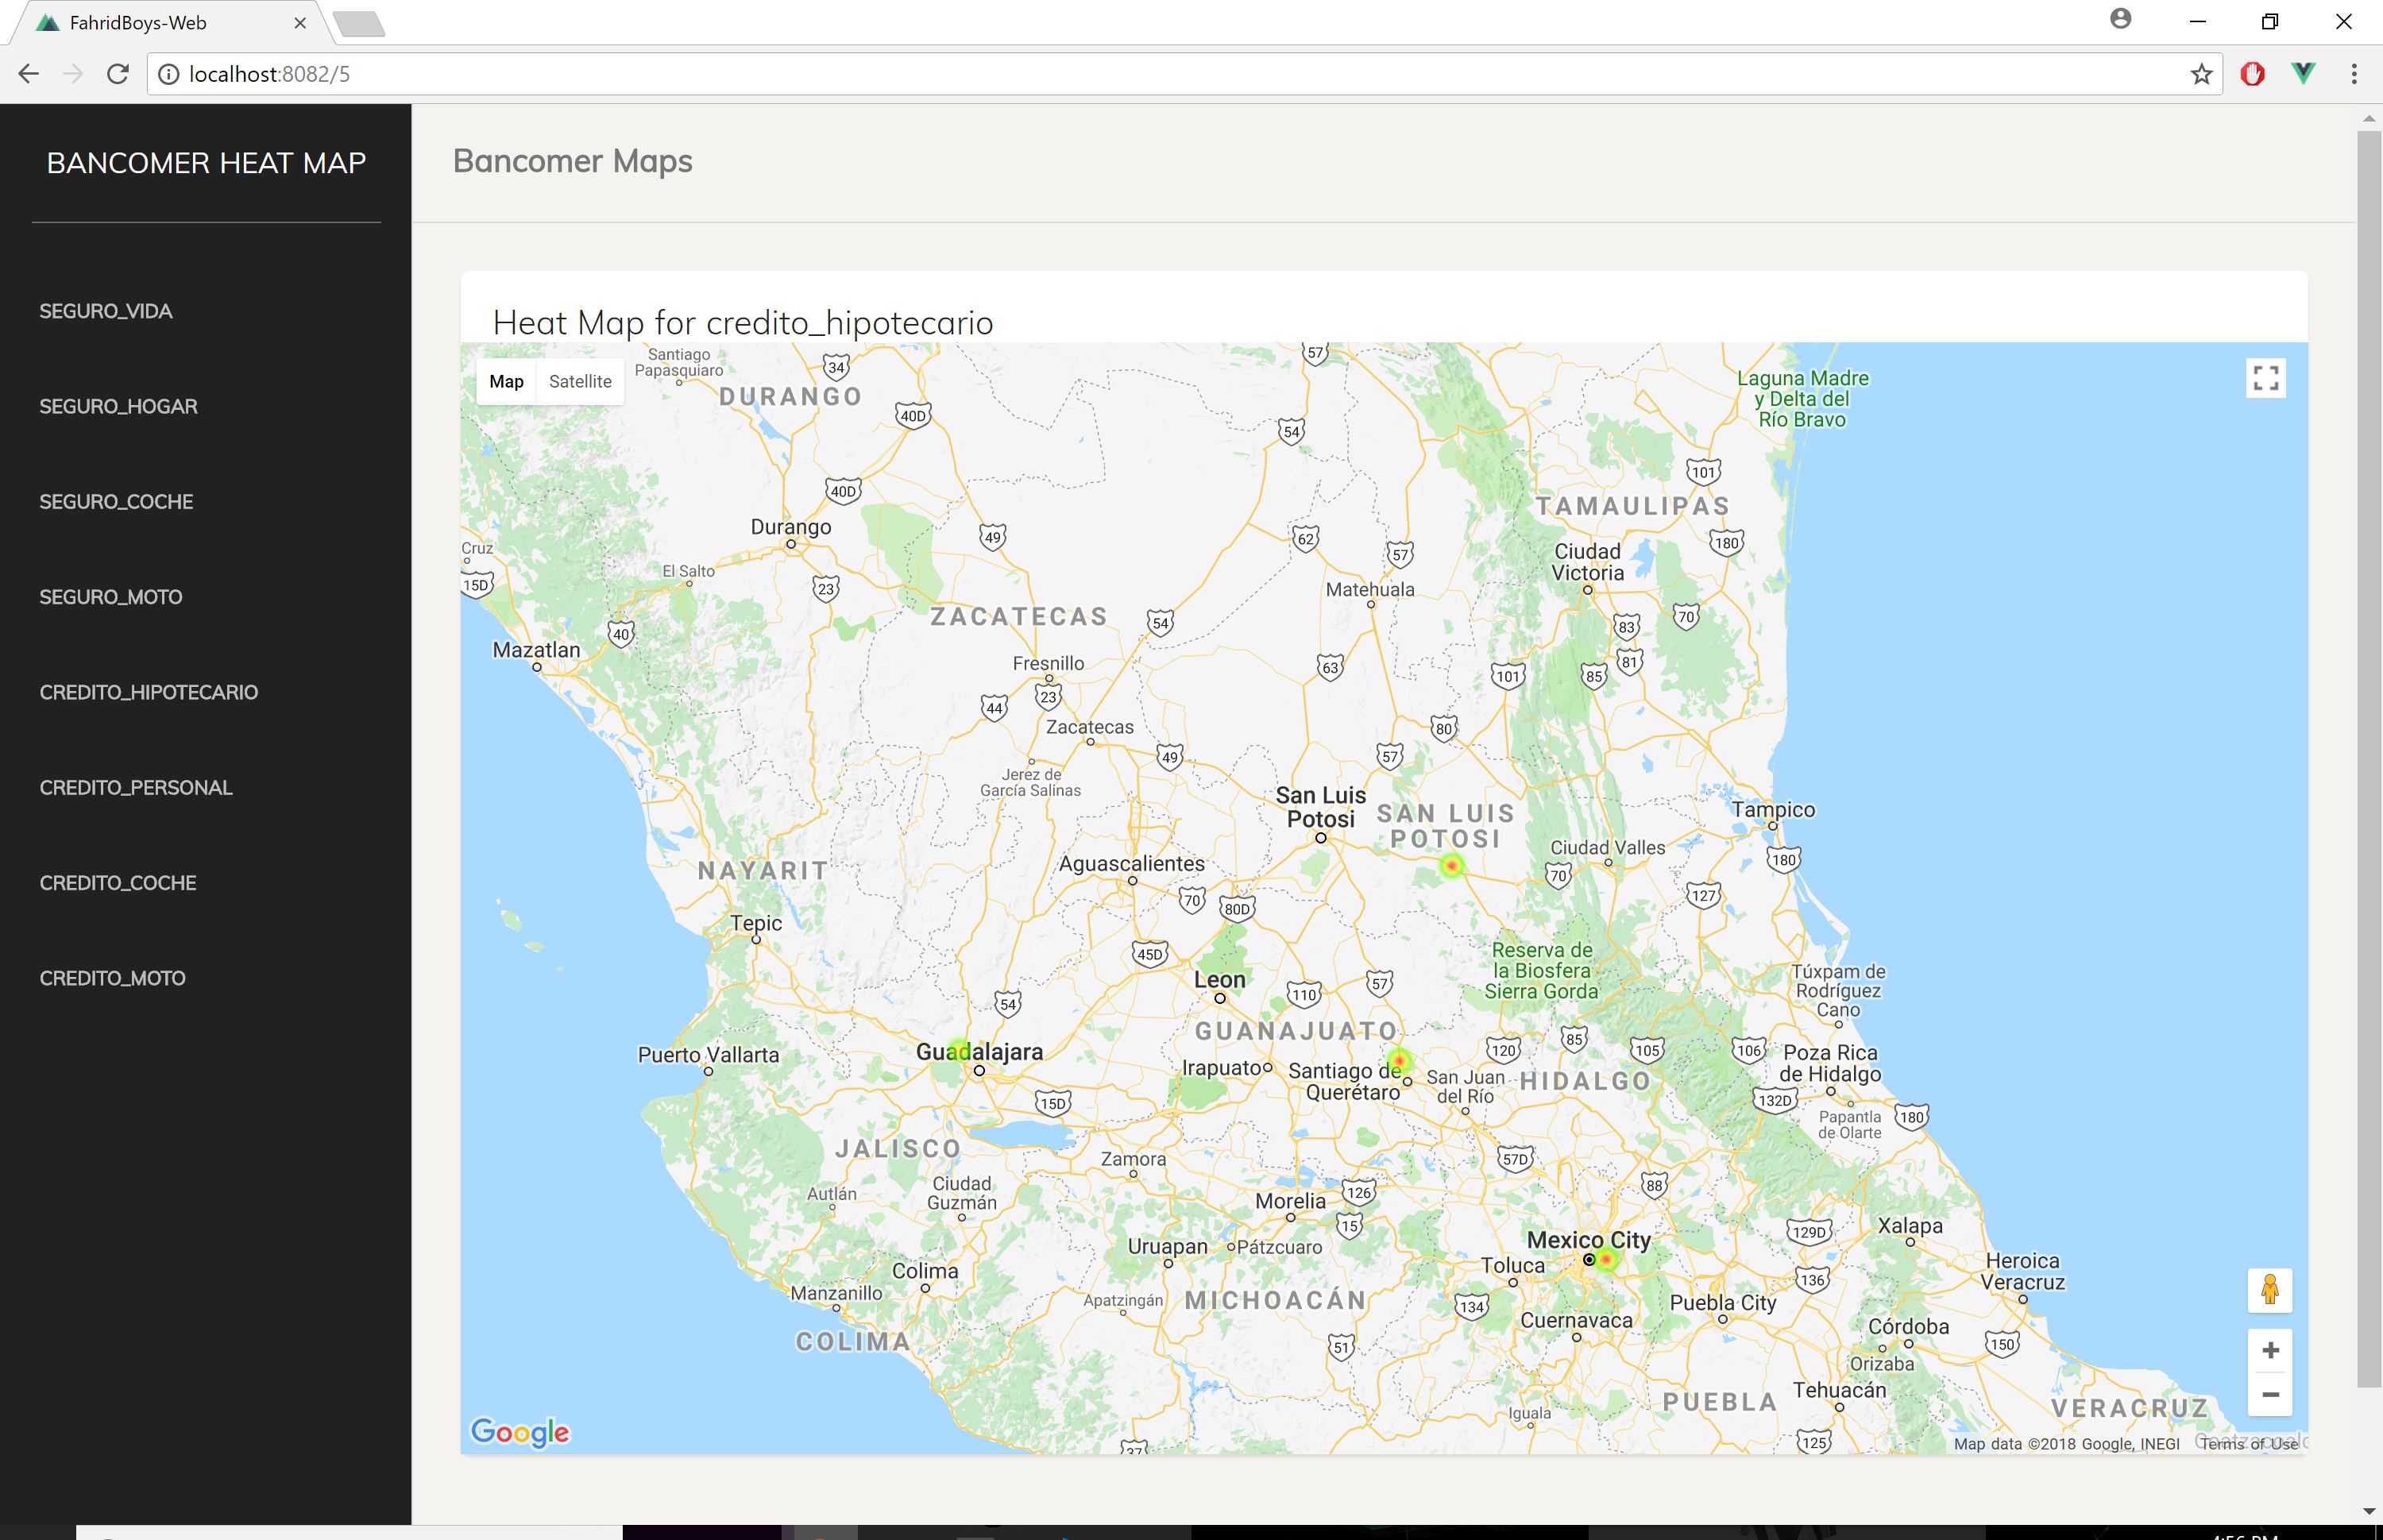Open the Chrome user profile icon
2383x1540 pixels.
click(x=2121, y=19)
